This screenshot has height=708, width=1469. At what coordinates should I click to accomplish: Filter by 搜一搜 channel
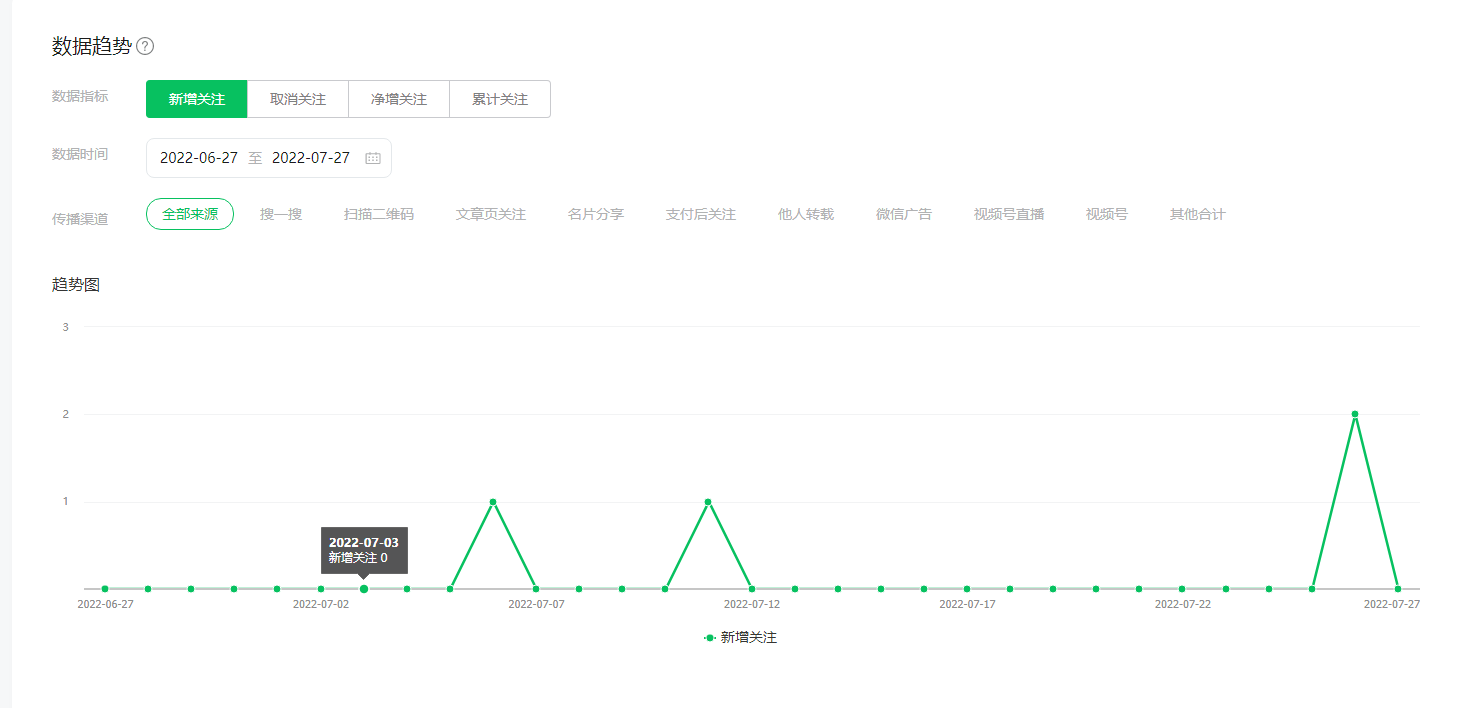pos(281,214)
